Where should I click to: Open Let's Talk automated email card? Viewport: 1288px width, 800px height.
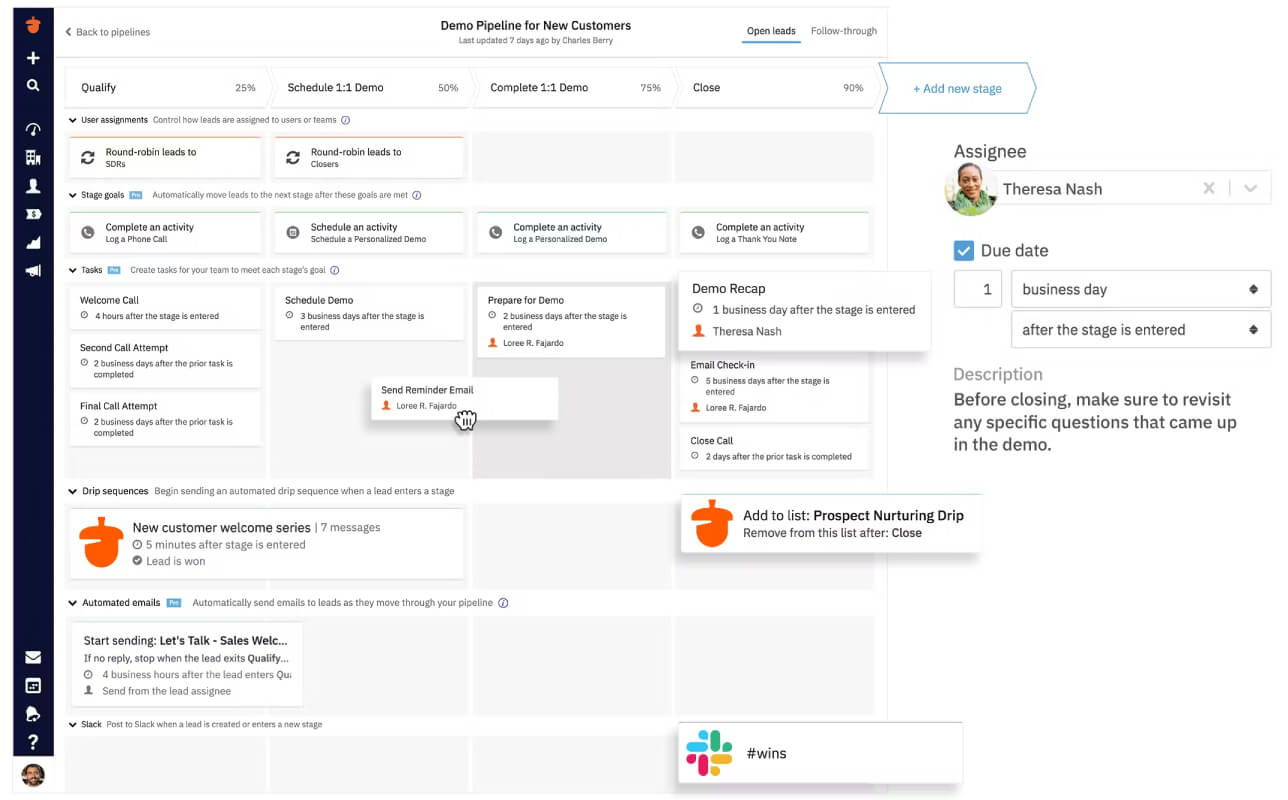coord(186,665)
